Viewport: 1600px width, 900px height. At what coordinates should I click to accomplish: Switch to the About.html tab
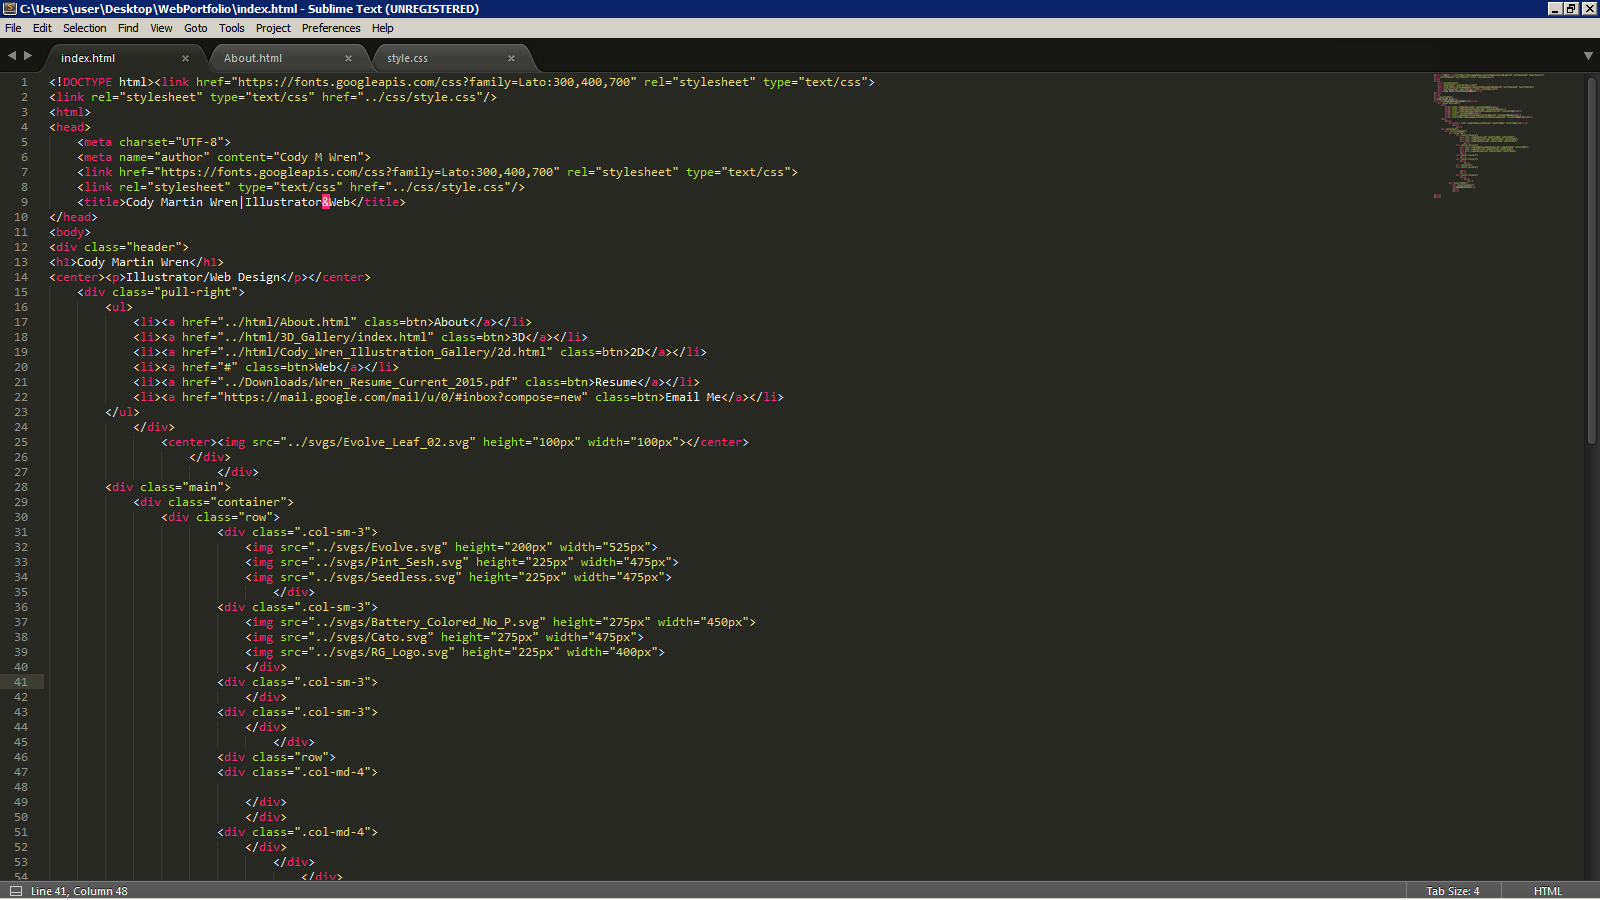pyautogui.click(x=253, y=58)
